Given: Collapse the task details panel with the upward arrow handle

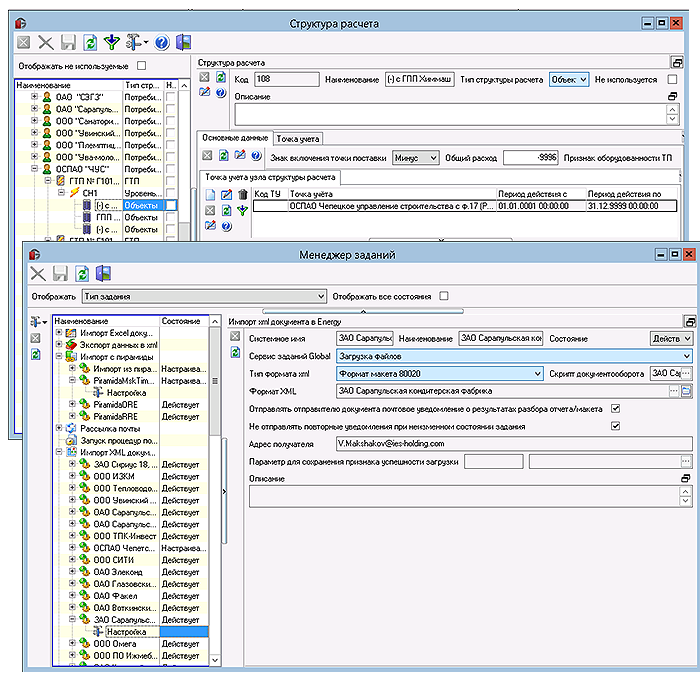Looking at the screenshot, I should pyautogui.click(x=363, y=311).
